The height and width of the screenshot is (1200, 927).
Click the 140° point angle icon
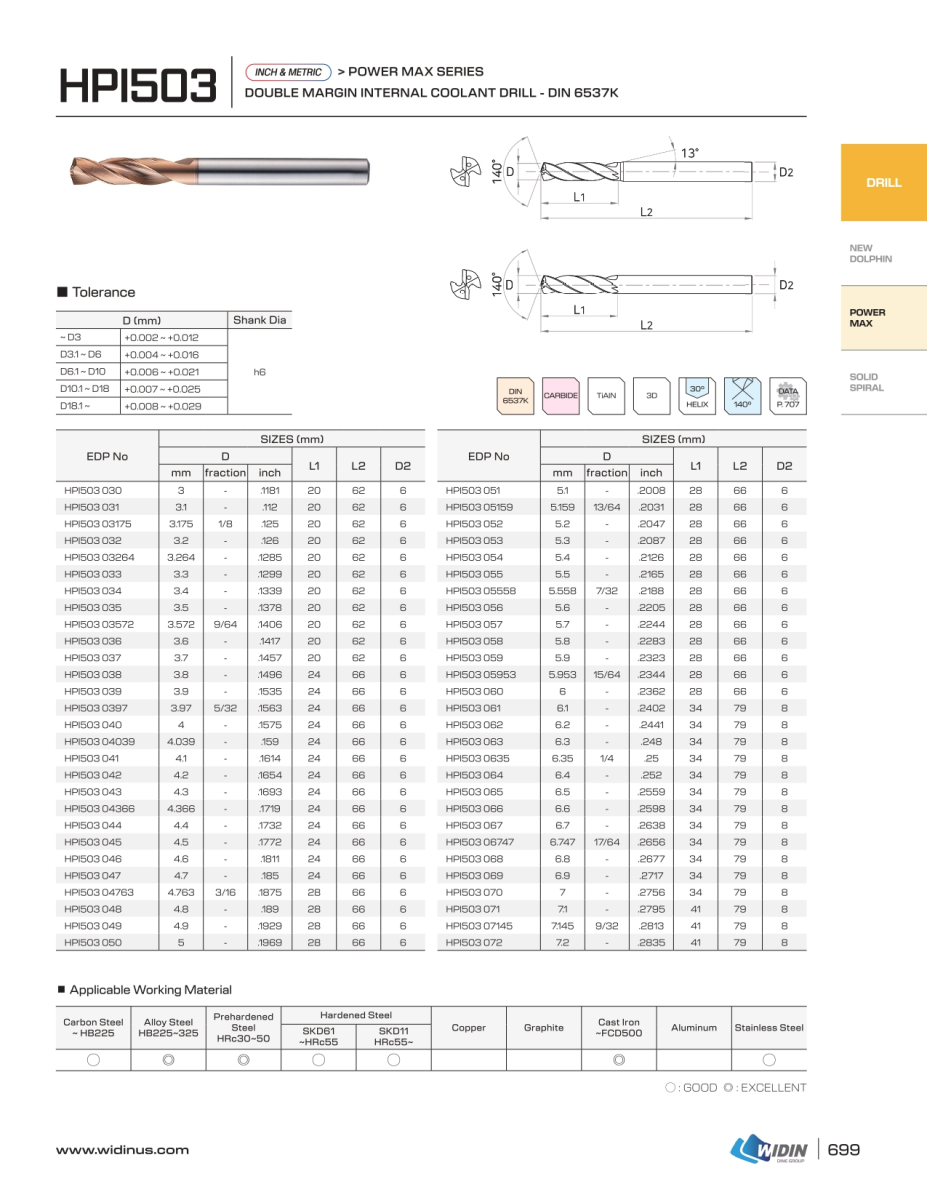tap(742, 395)
